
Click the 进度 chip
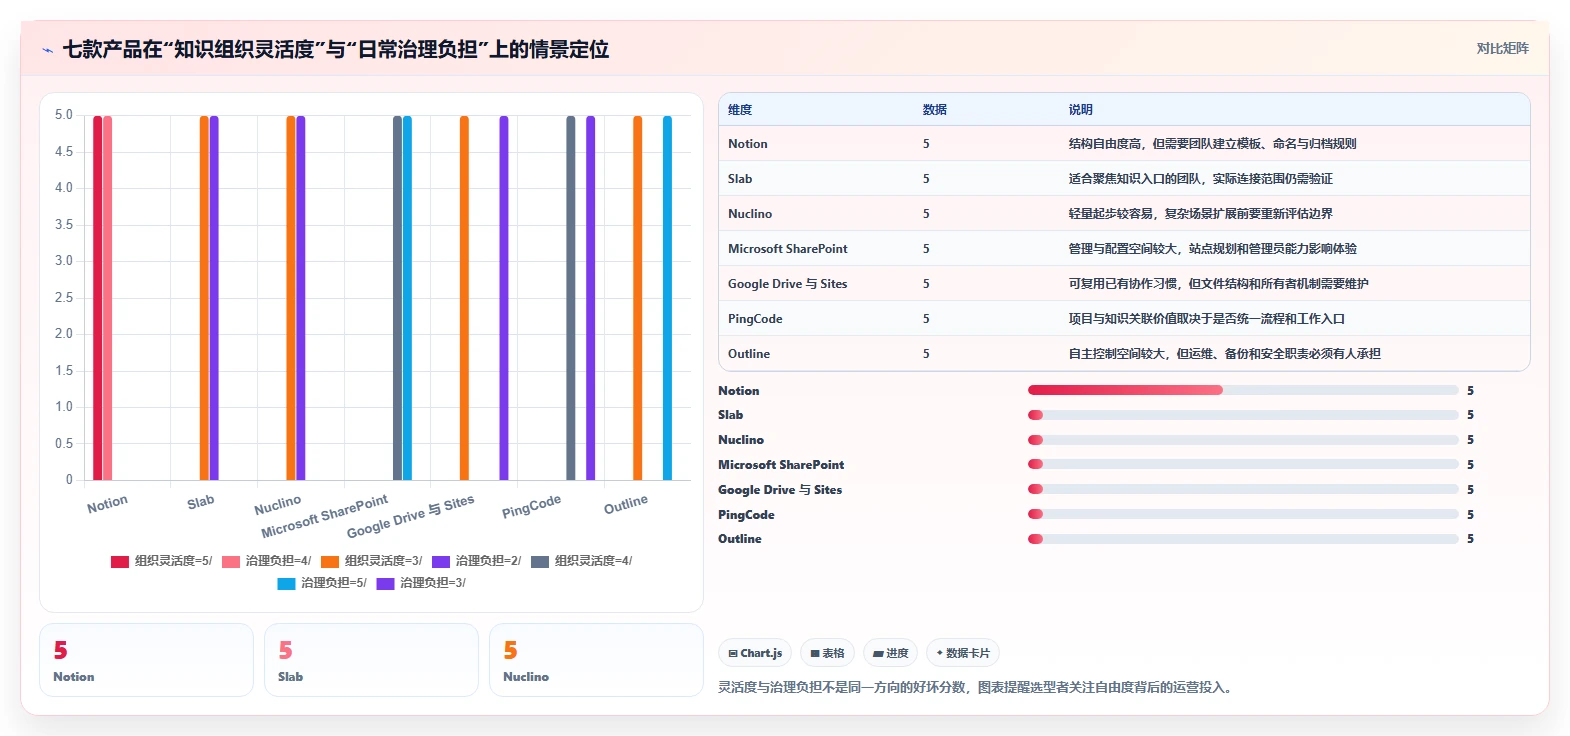[x=890, y=653]
